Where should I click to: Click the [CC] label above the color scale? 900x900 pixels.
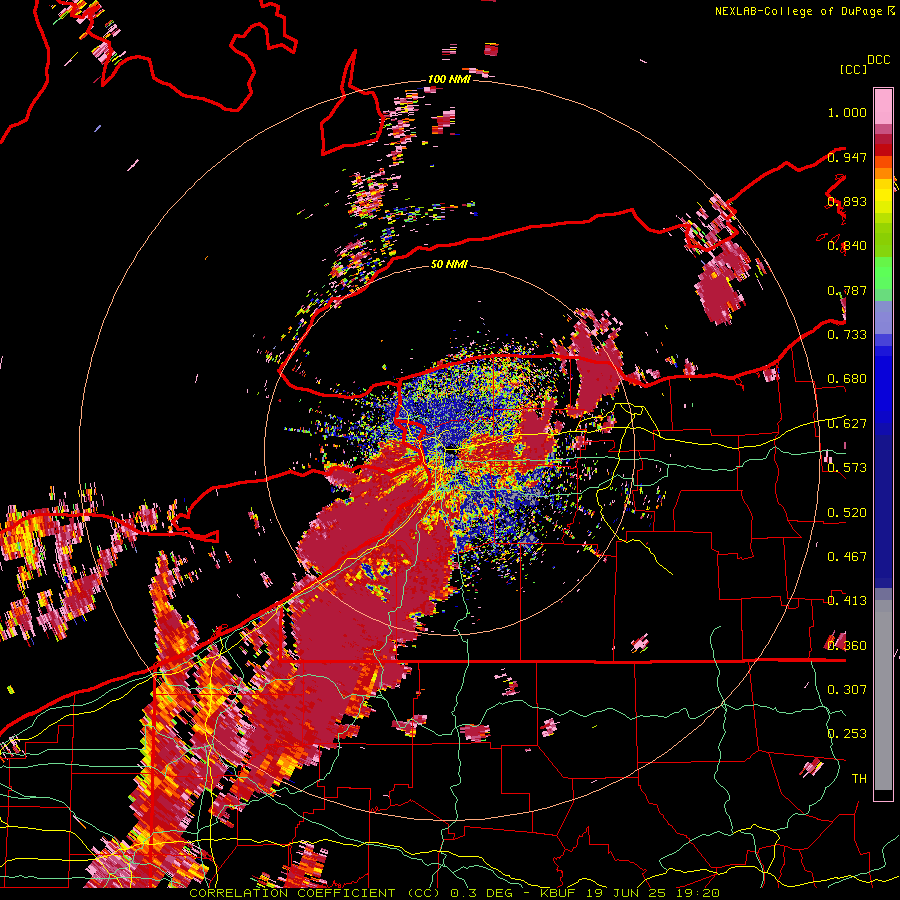[853, 69]
